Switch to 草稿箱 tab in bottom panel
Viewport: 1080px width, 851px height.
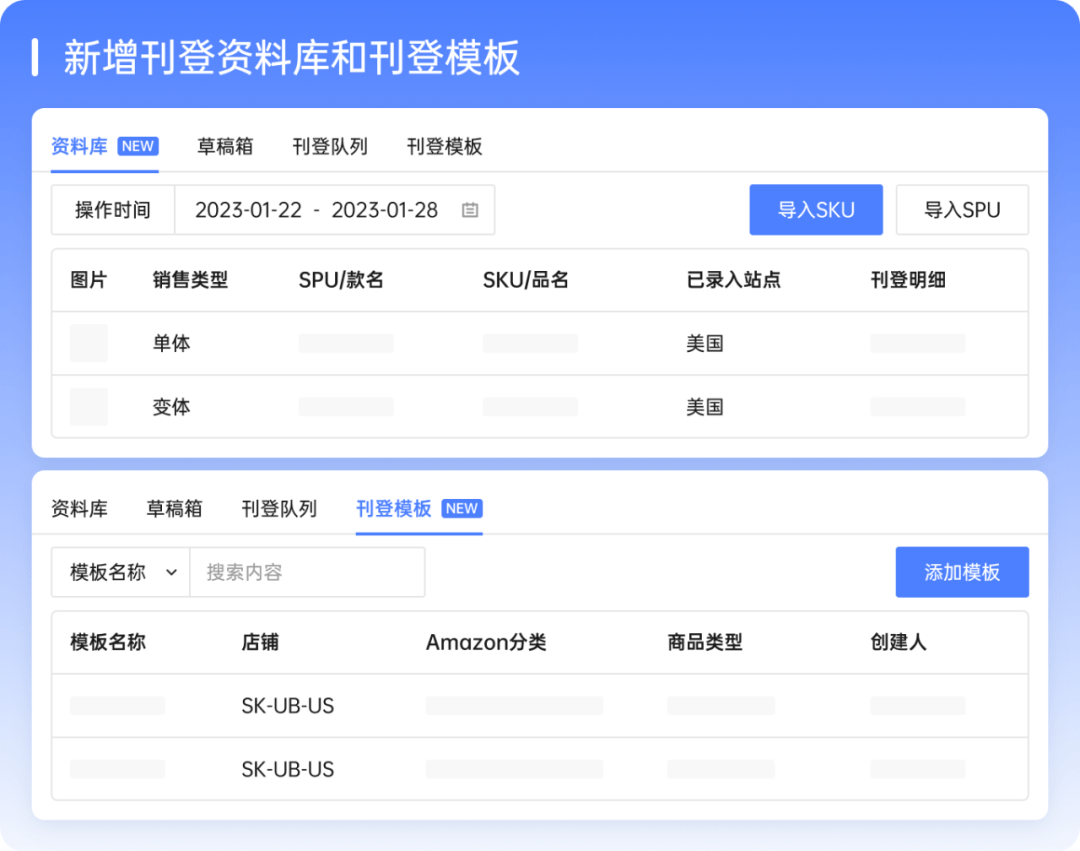click(x=174, y=509)
